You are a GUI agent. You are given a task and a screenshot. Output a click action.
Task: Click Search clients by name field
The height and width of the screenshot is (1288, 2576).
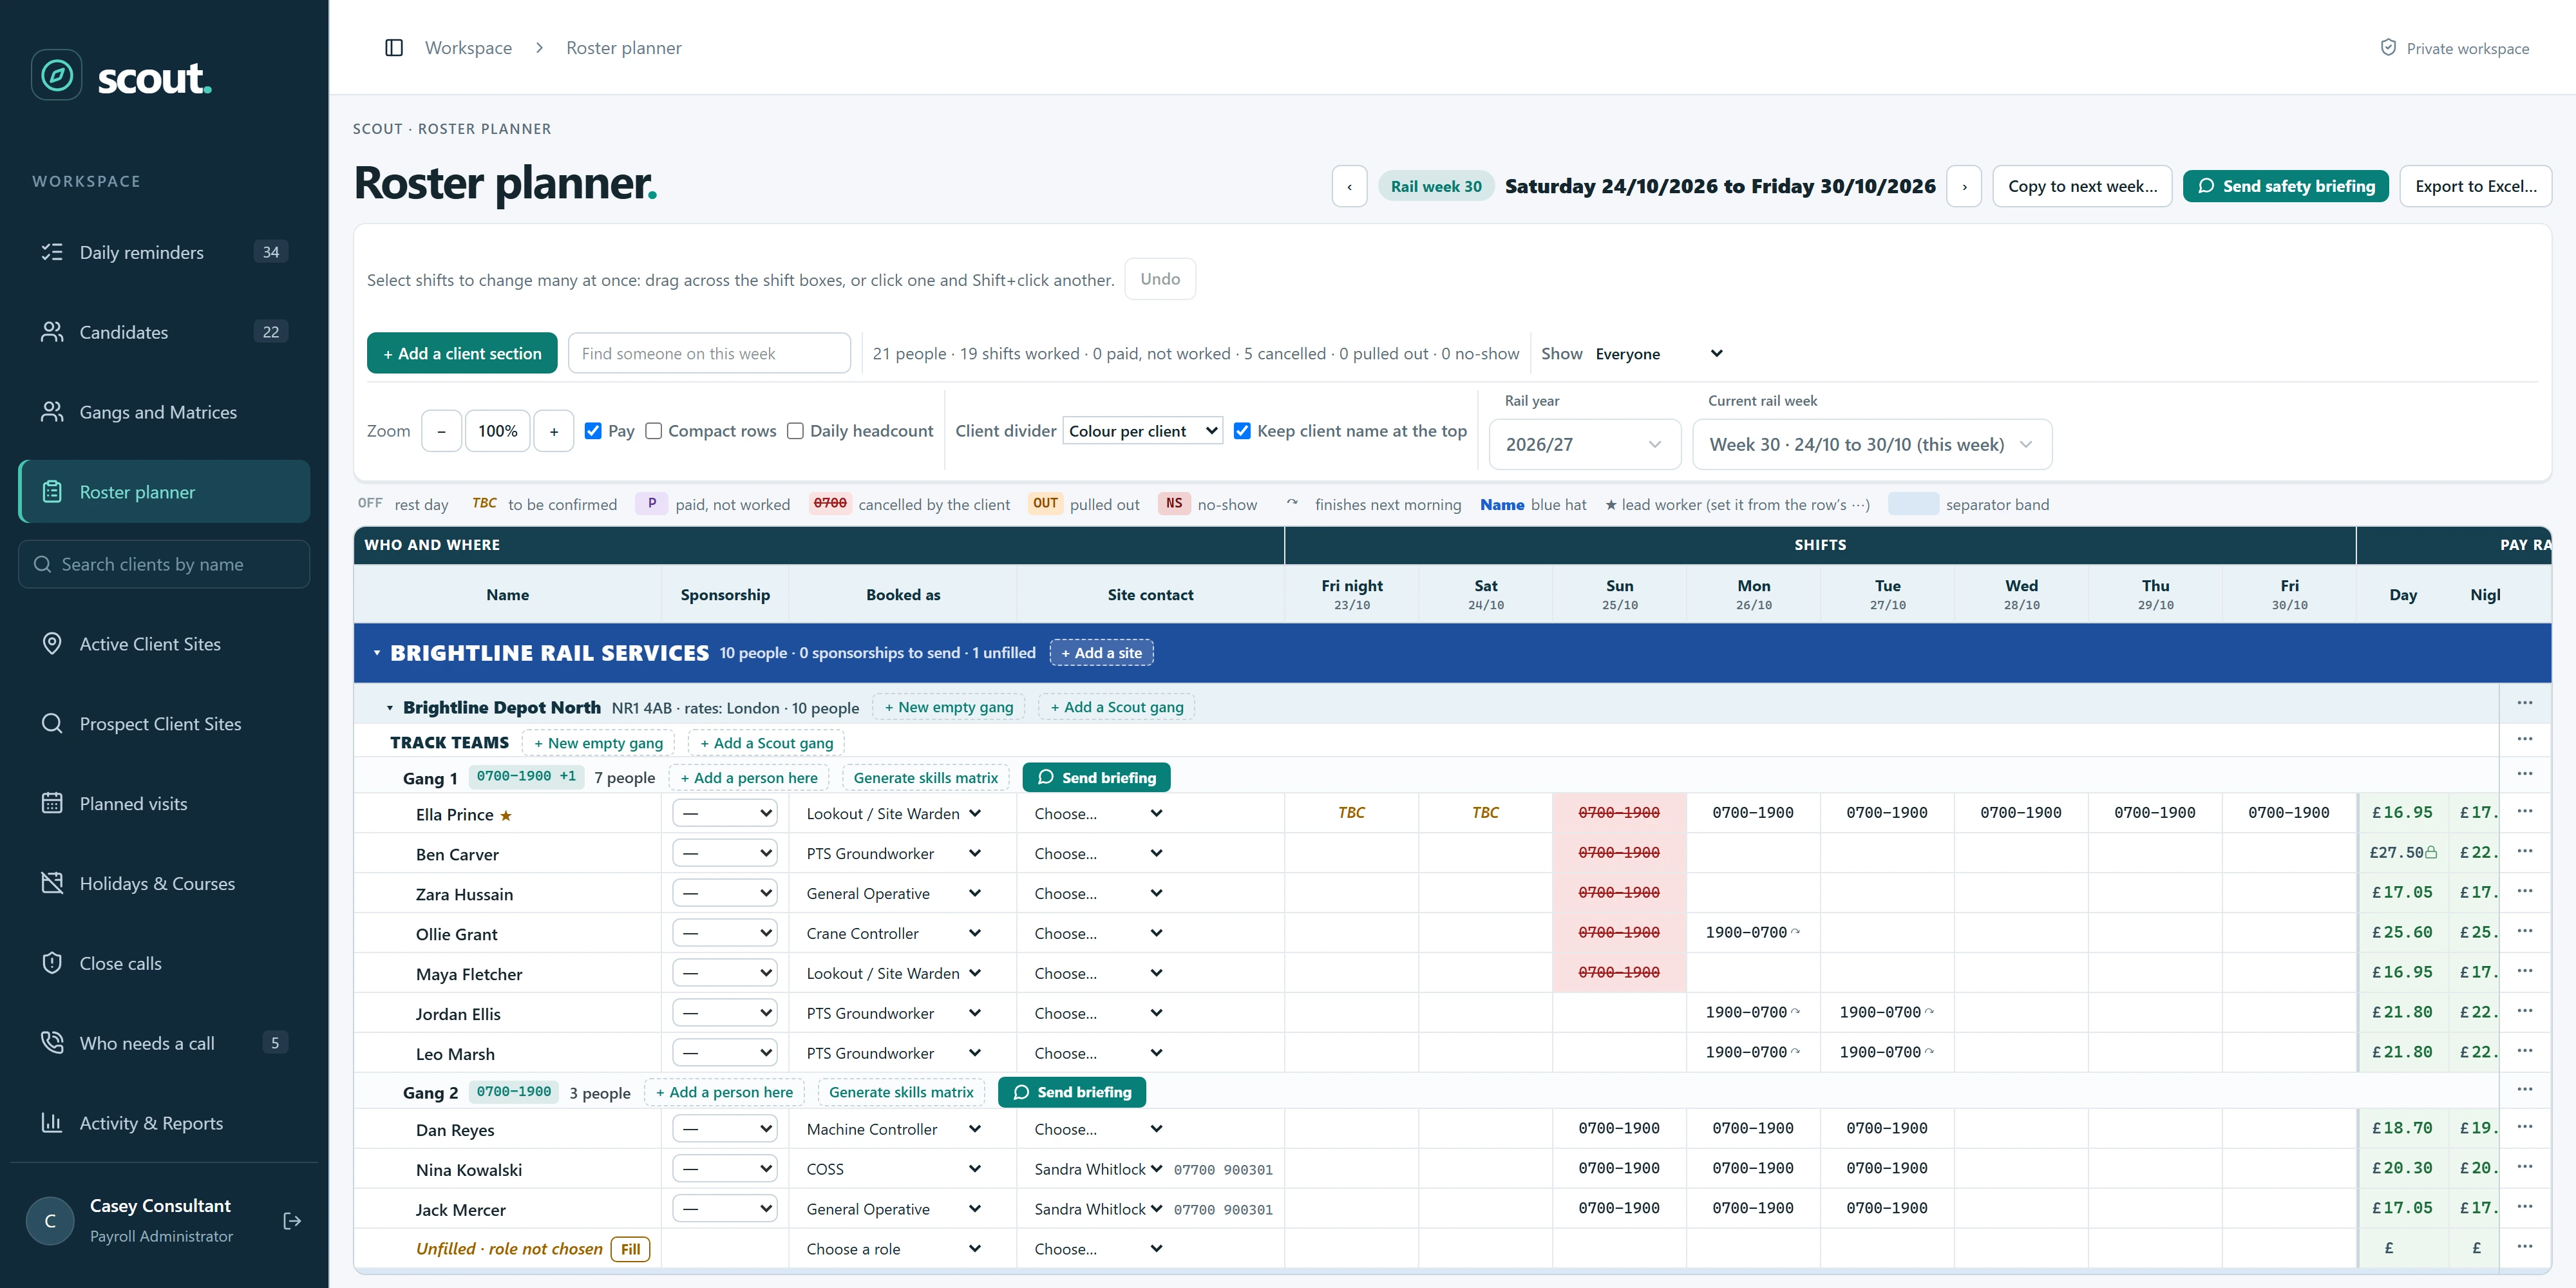164,564
